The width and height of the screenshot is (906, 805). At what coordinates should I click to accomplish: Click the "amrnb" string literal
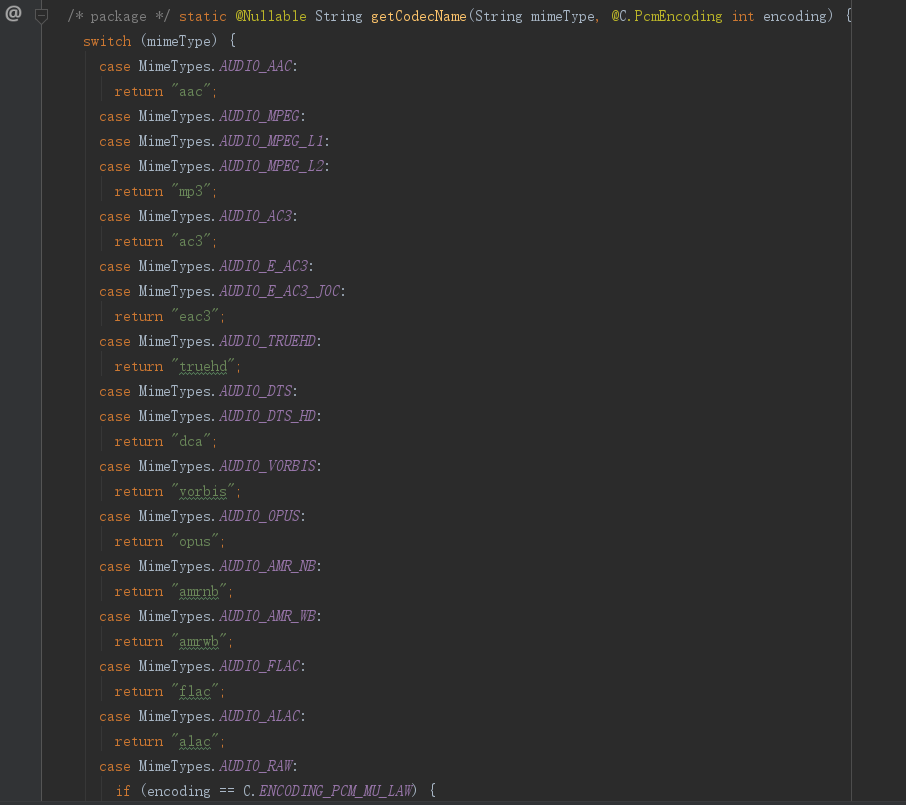pyautogui.click(x=199, y=591)
